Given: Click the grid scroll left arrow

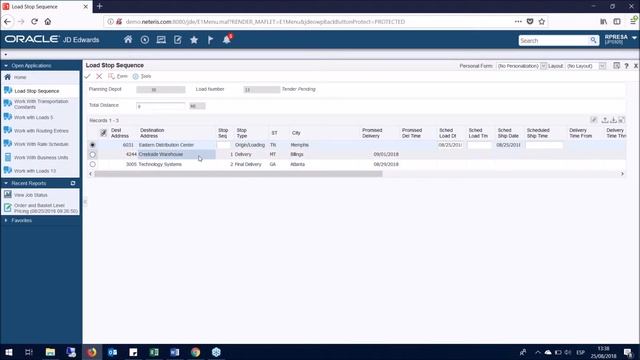Looking at the screenshot, I should [x=91, y=174].
